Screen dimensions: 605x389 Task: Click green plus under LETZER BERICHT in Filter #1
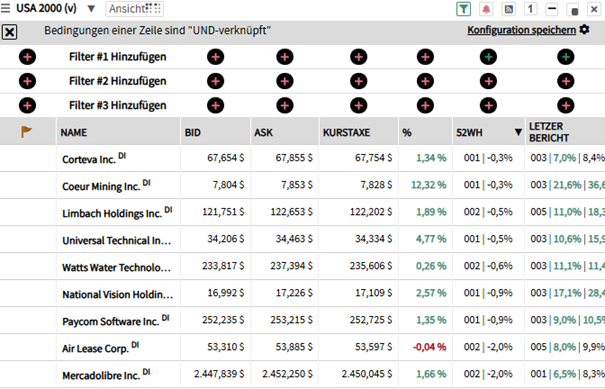coord(566,57)
